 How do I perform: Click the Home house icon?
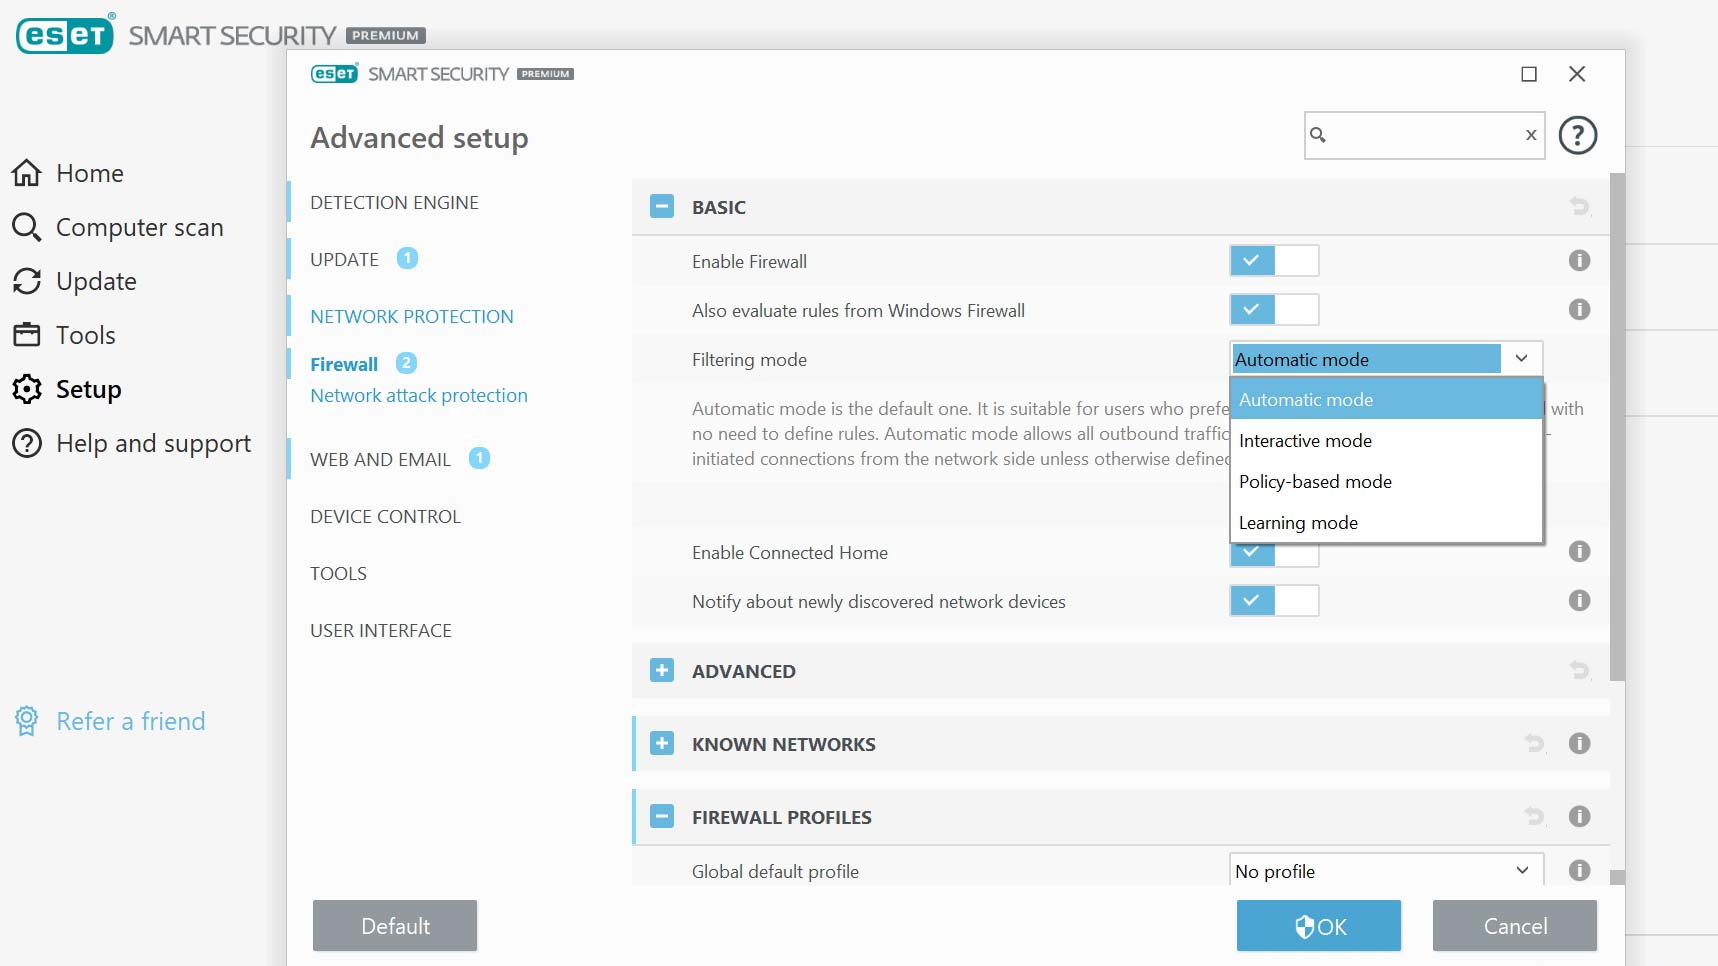(x=27, y=173)
